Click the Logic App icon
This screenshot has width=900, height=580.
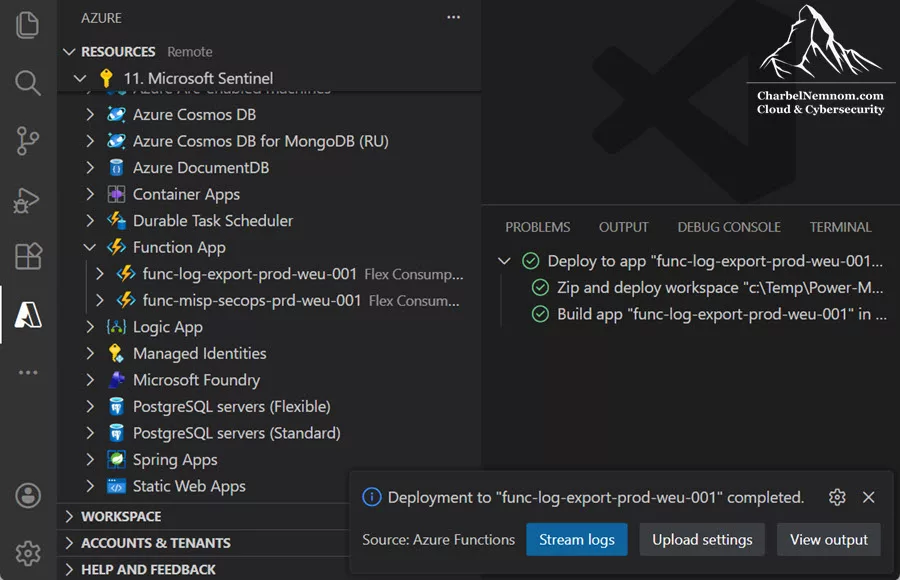(x=117, y=327)
